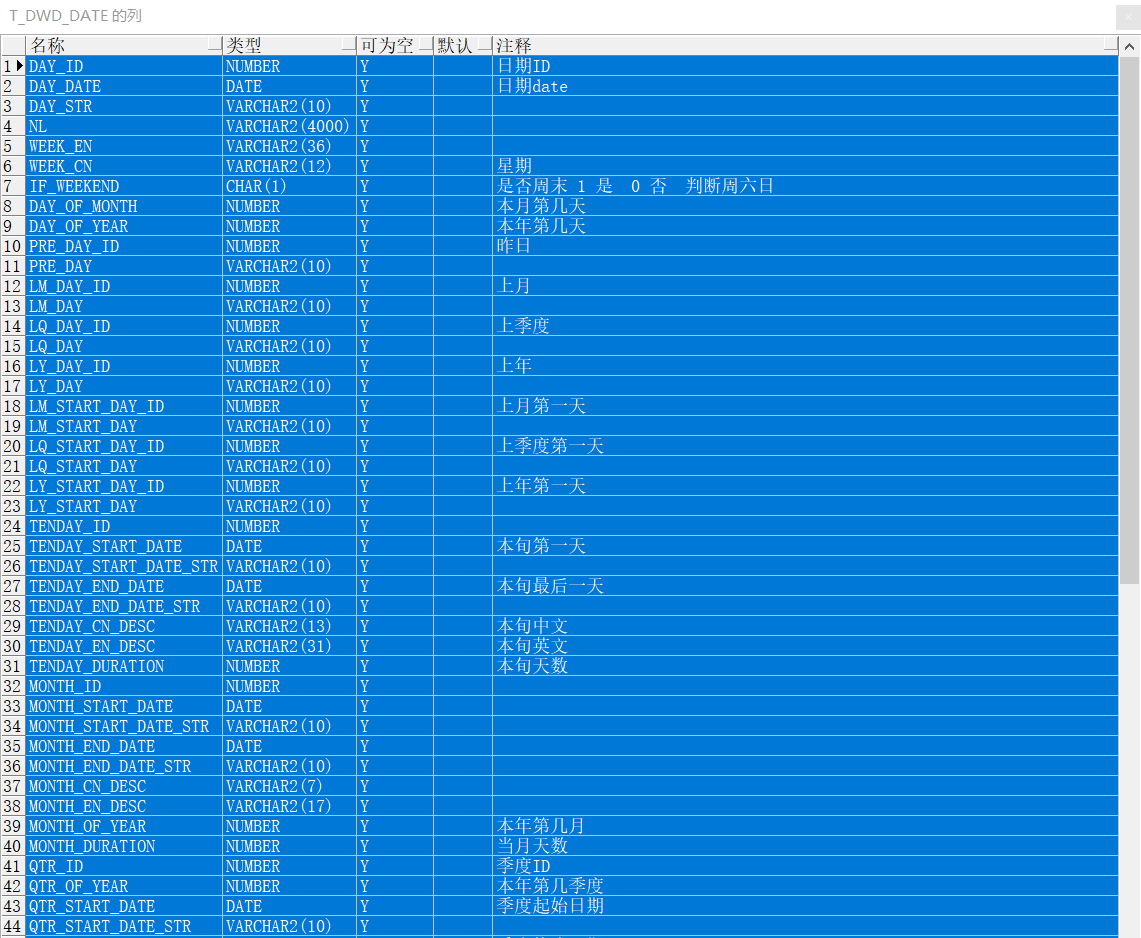Click the 默认 column header

click(x=456, y=45)
